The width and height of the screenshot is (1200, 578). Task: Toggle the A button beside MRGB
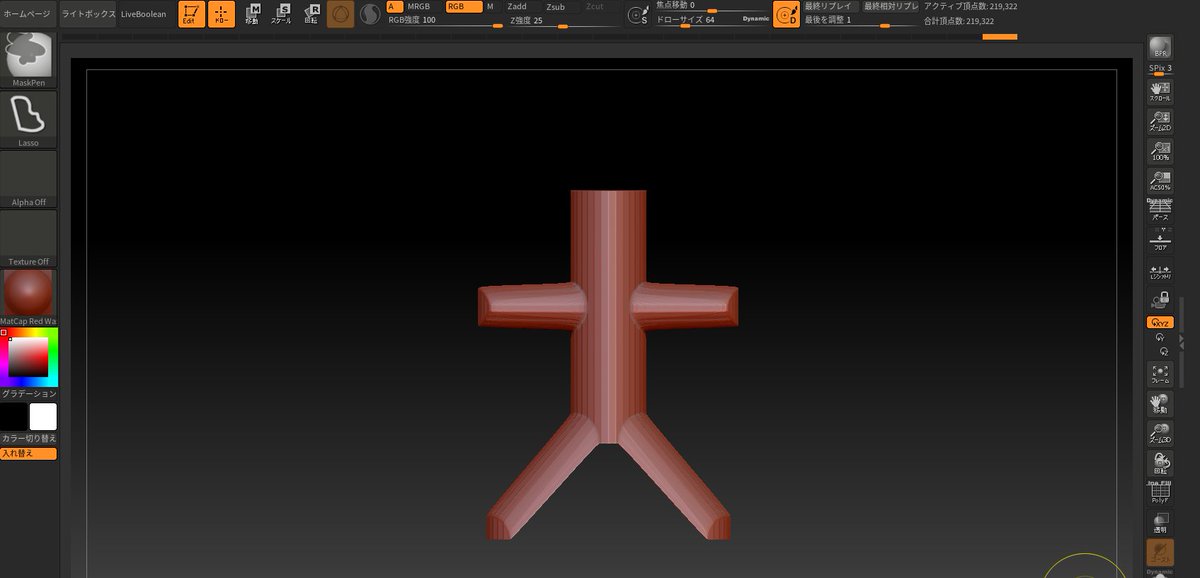[393, 7]
